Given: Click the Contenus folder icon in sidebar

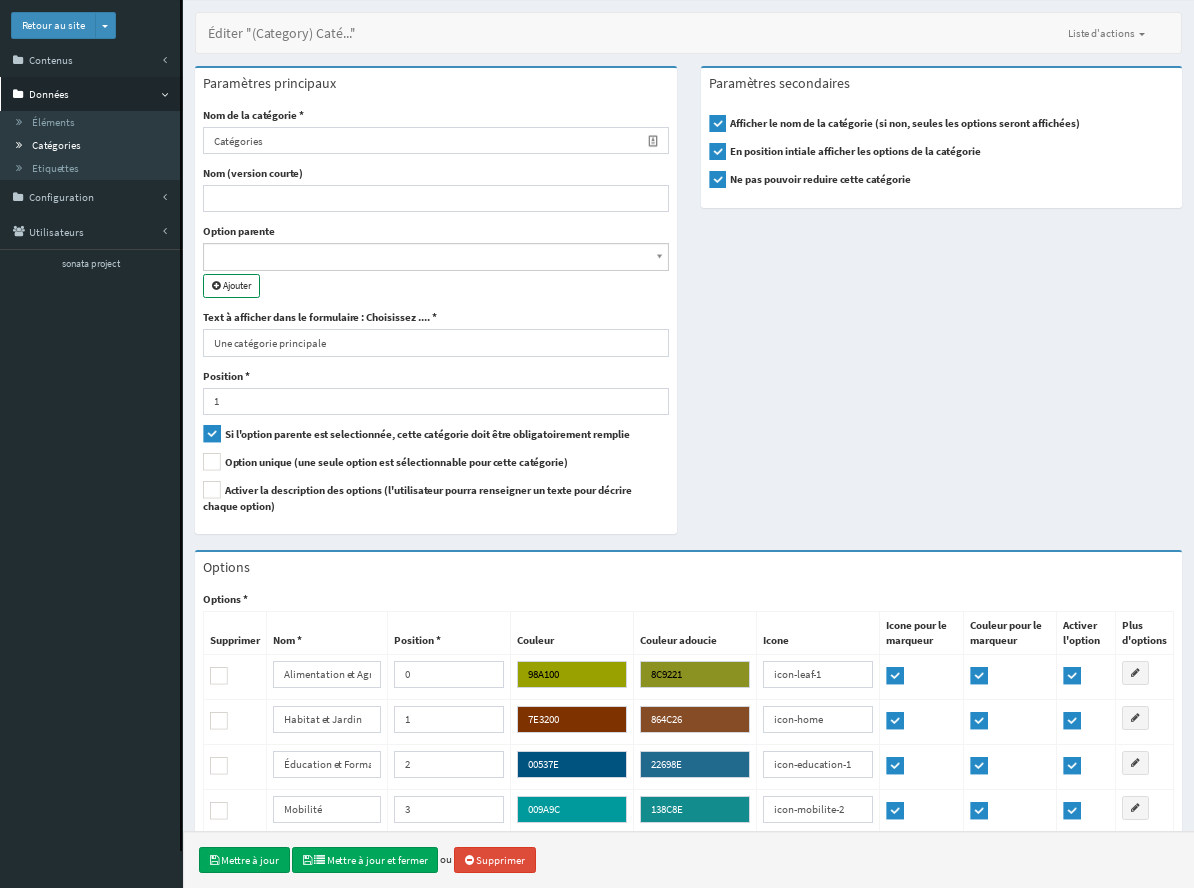Looking at the screenshot, I should pyautogui.click(x=18, y=60).
